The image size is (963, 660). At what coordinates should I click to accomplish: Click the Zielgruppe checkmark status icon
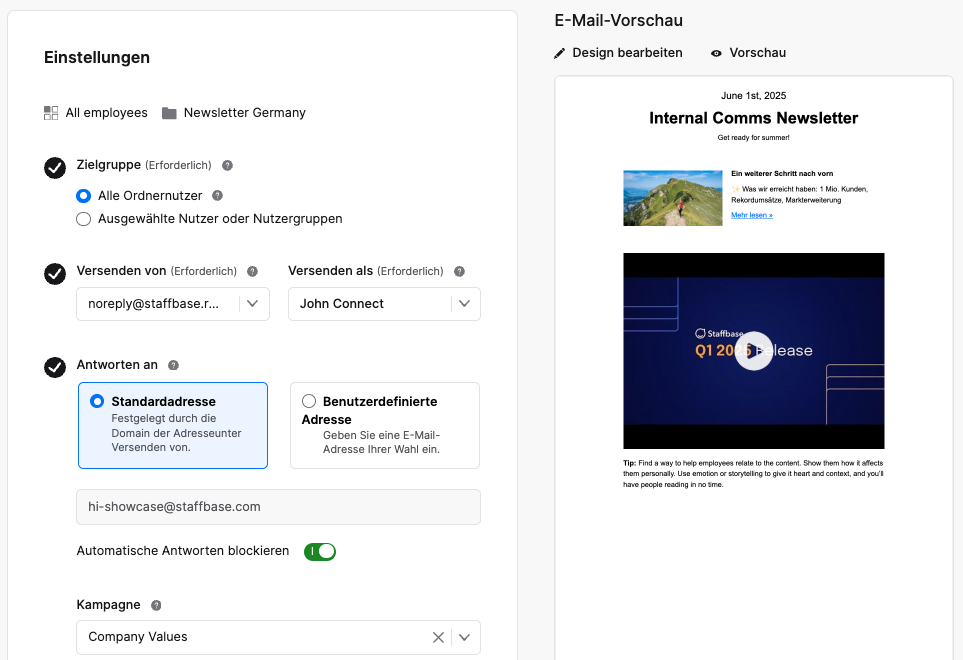click(x=55, y=168)
